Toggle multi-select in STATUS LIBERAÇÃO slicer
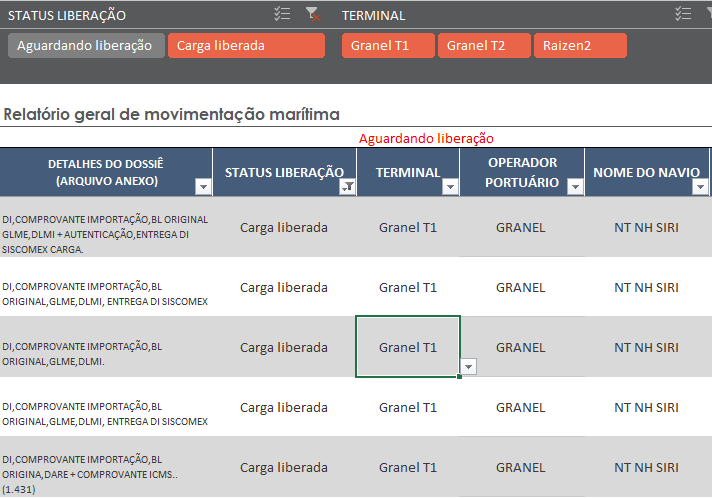Screen dimensions: 712x498 point(282,14)
